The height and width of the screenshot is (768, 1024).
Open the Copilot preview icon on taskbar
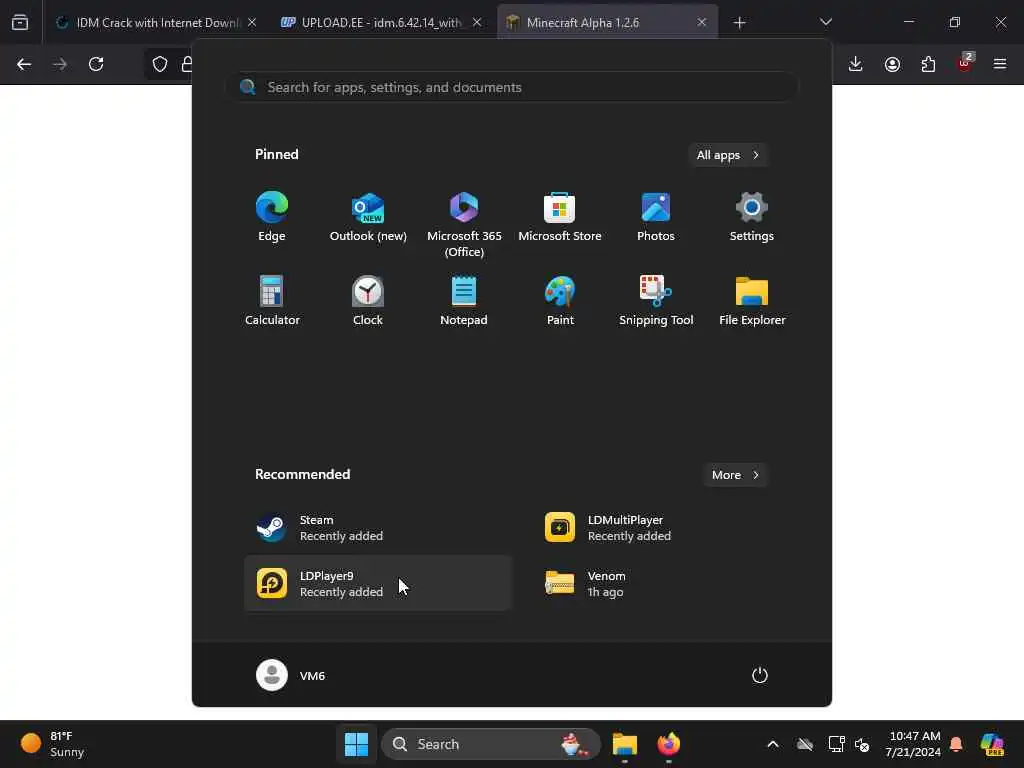992,744
